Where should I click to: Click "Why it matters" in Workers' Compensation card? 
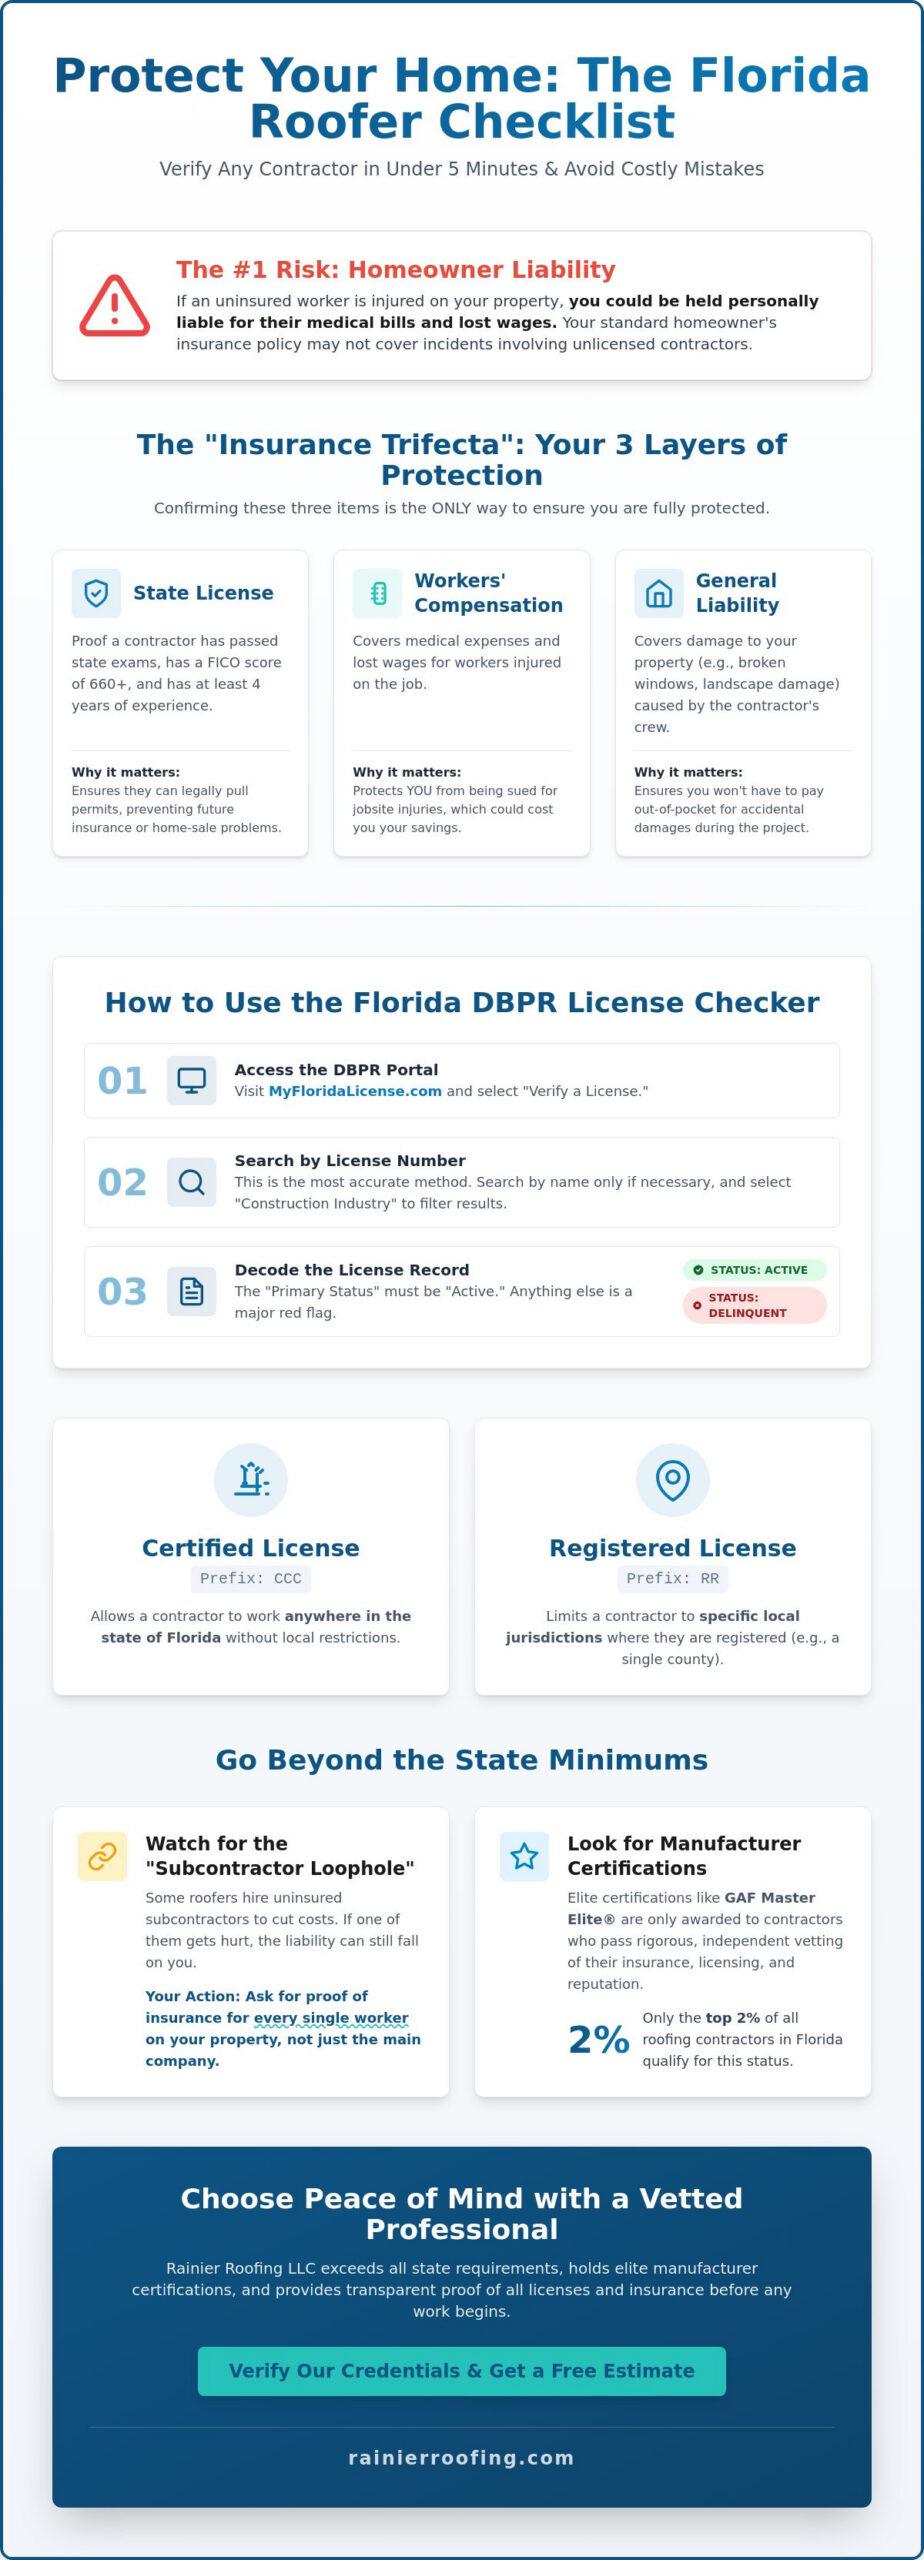pyautogui.click(x=407, y=772)
